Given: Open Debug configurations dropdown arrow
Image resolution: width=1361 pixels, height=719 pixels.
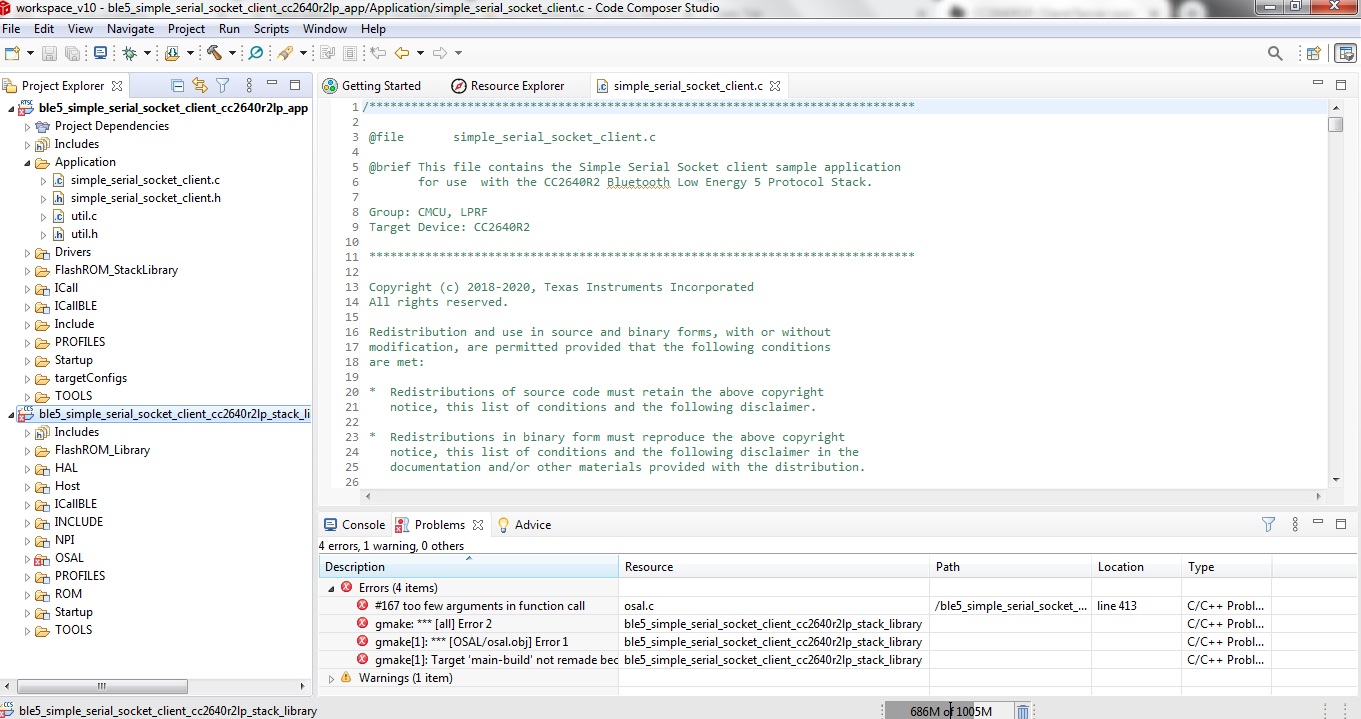Looking at the screenshot, I should pos(147,53).
